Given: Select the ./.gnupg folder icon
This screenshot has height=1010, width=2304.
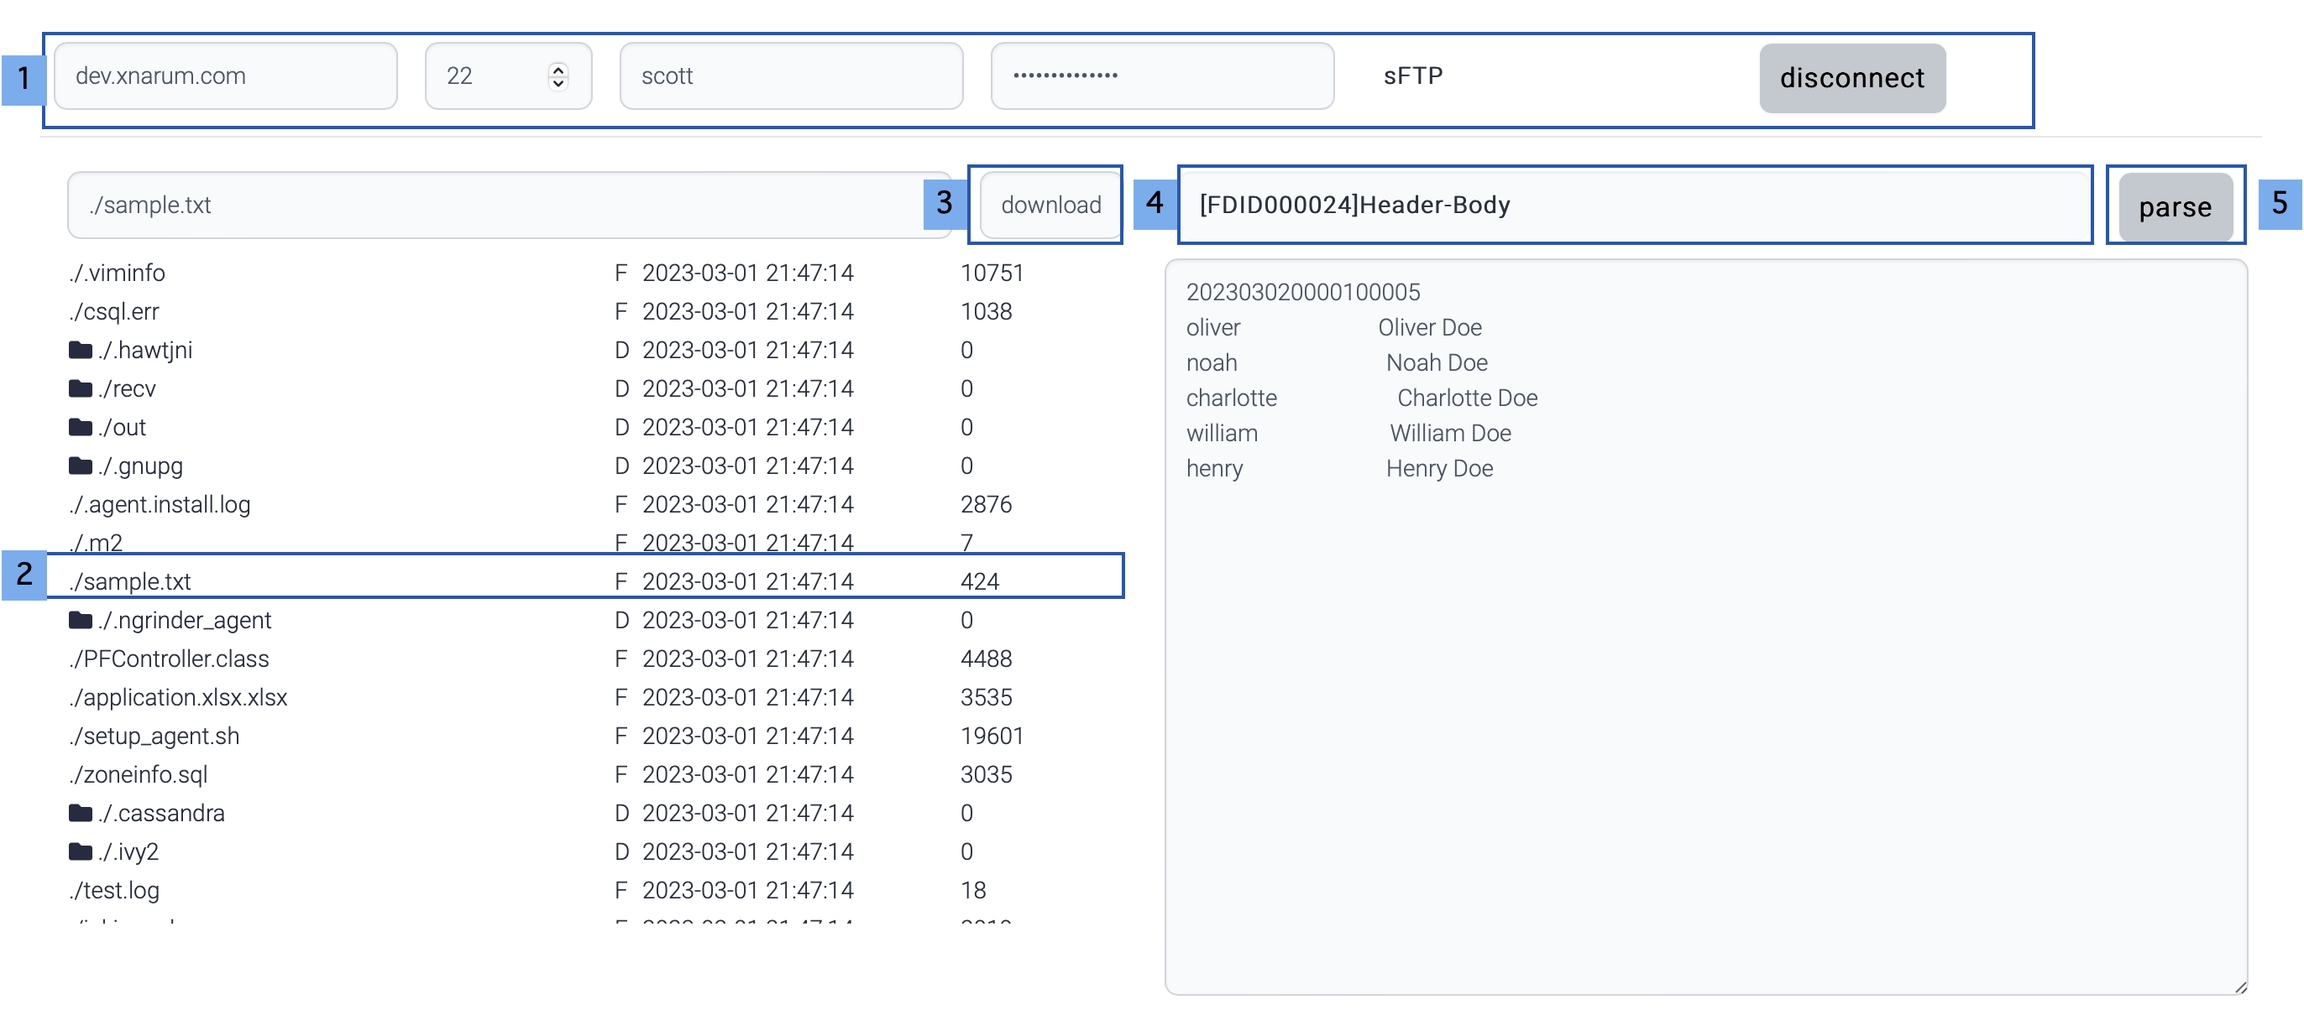Looking at the screenshot, I should [80, 466].
